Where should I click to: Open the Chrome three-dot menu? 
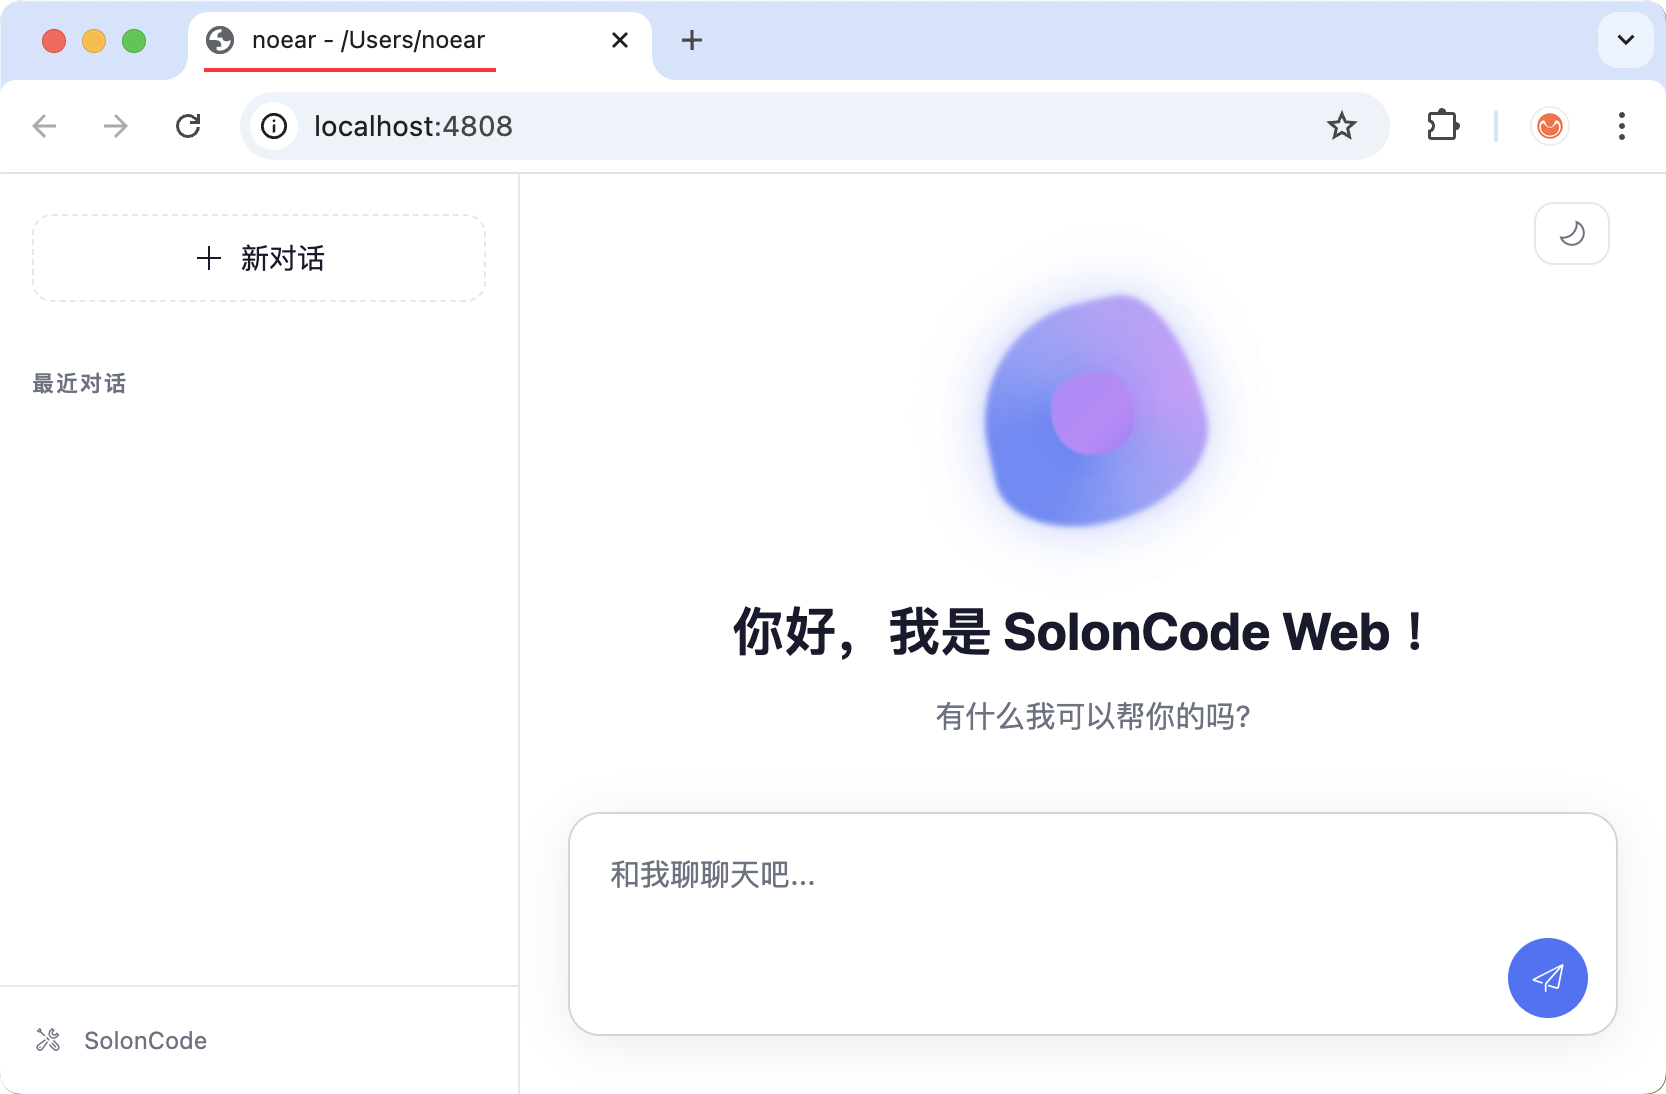point(1621,126)
